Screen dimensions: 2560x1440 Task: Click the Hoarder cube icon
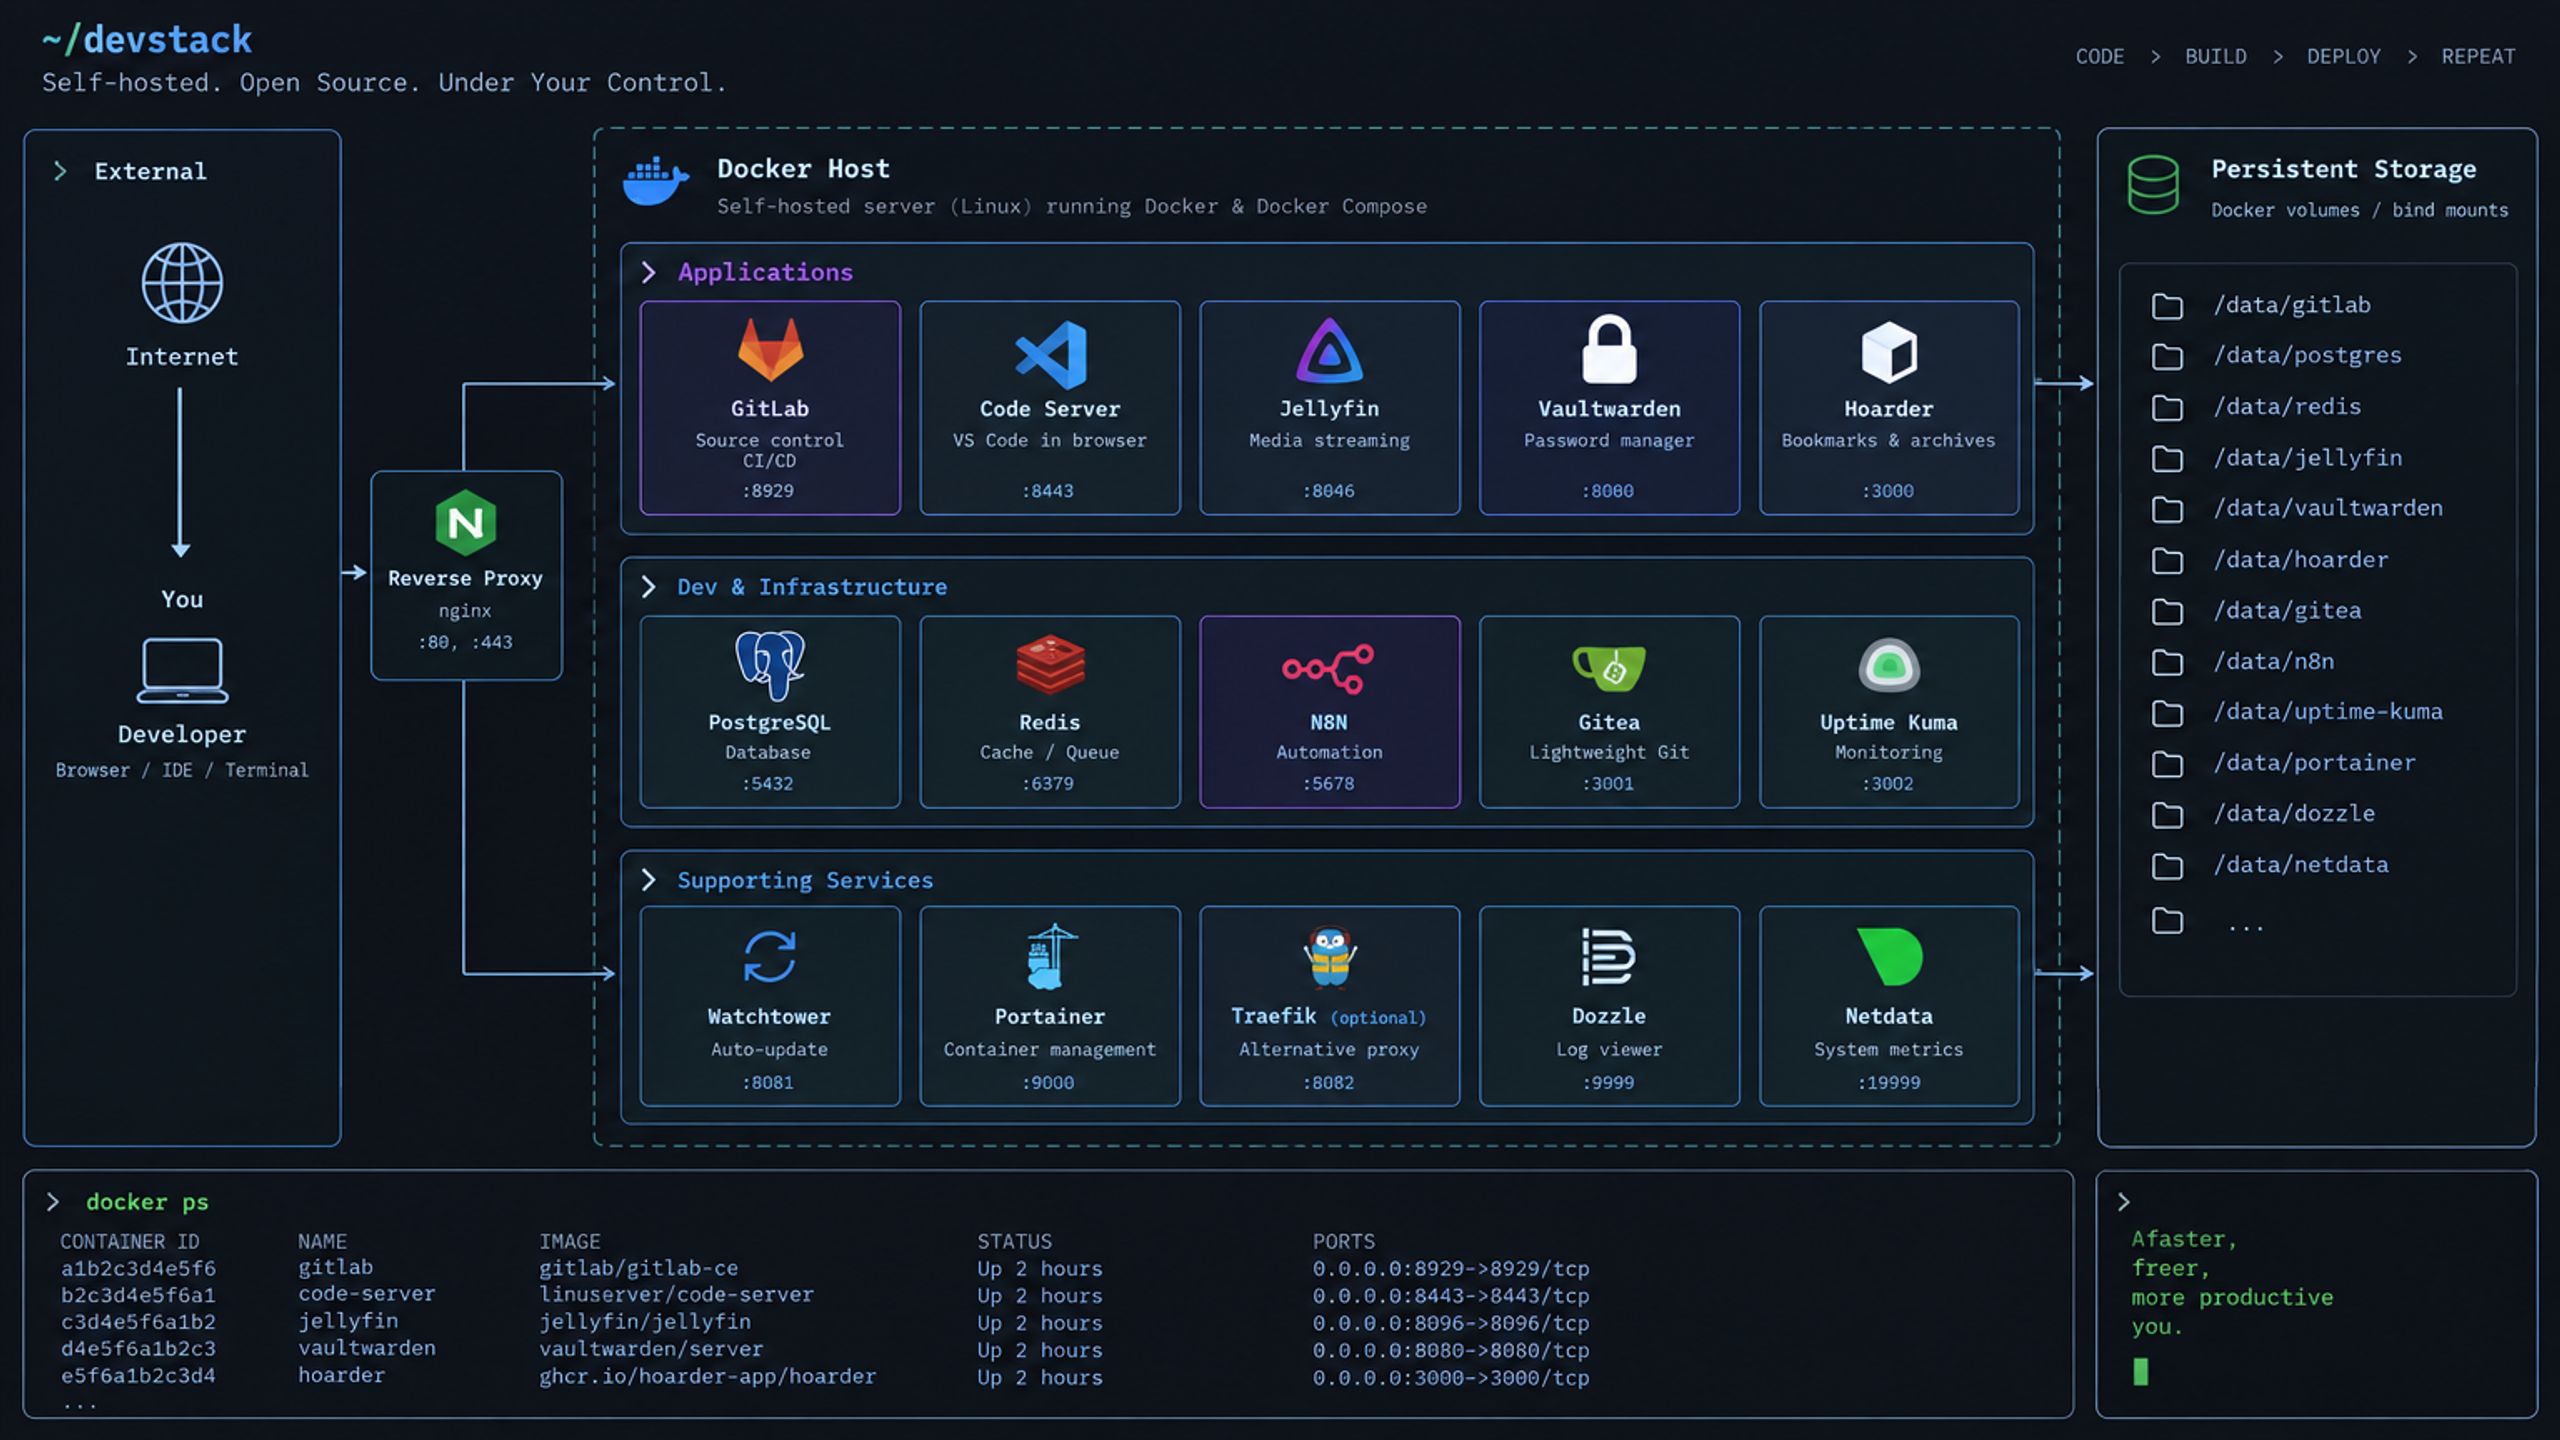1889,352
